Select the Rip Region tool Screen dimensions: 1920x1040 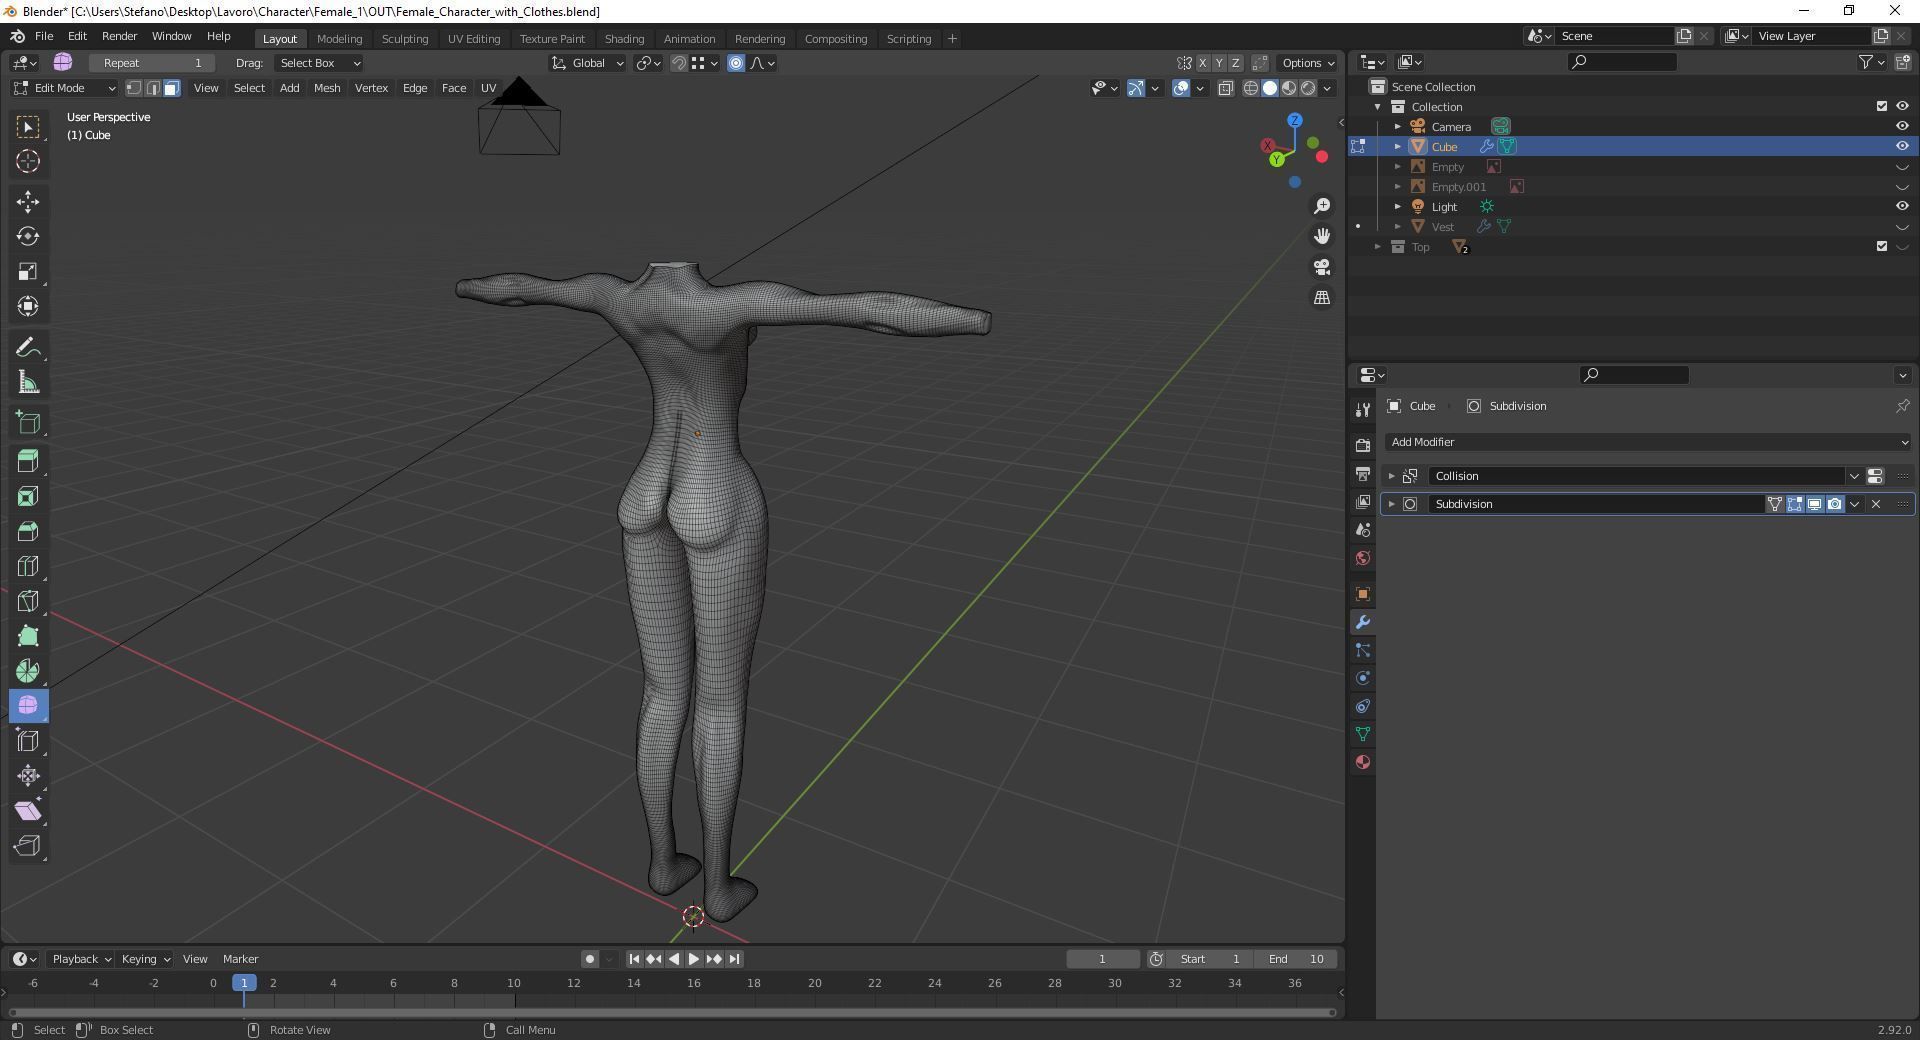click(28, 846)
